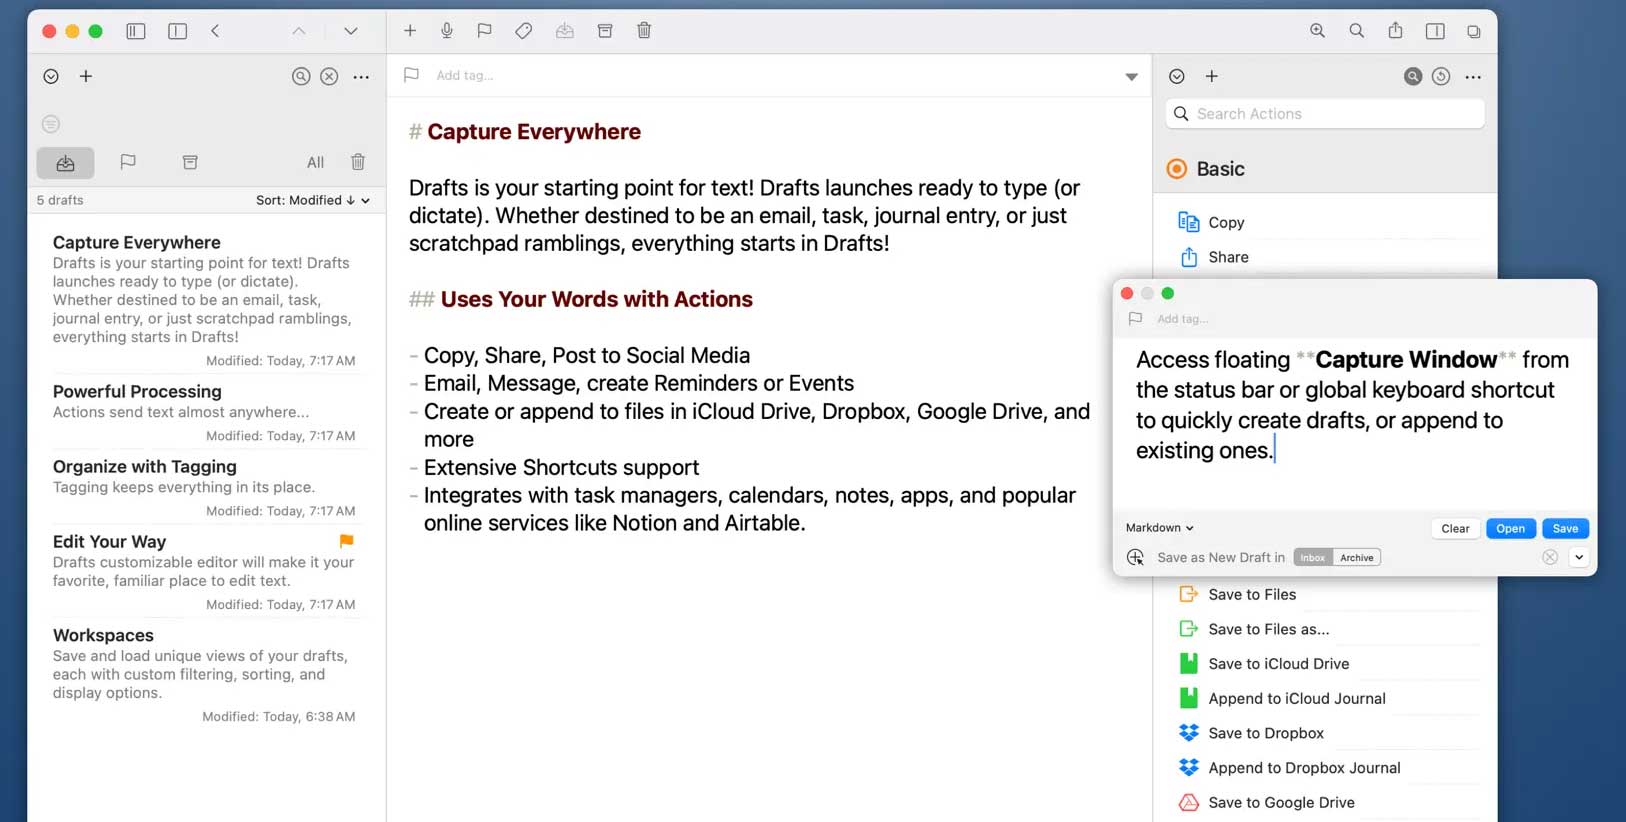Screen dimensions: 1626x822
Task: Click the share icon in the top toolbar
Action: click(x=1395, y=31)
